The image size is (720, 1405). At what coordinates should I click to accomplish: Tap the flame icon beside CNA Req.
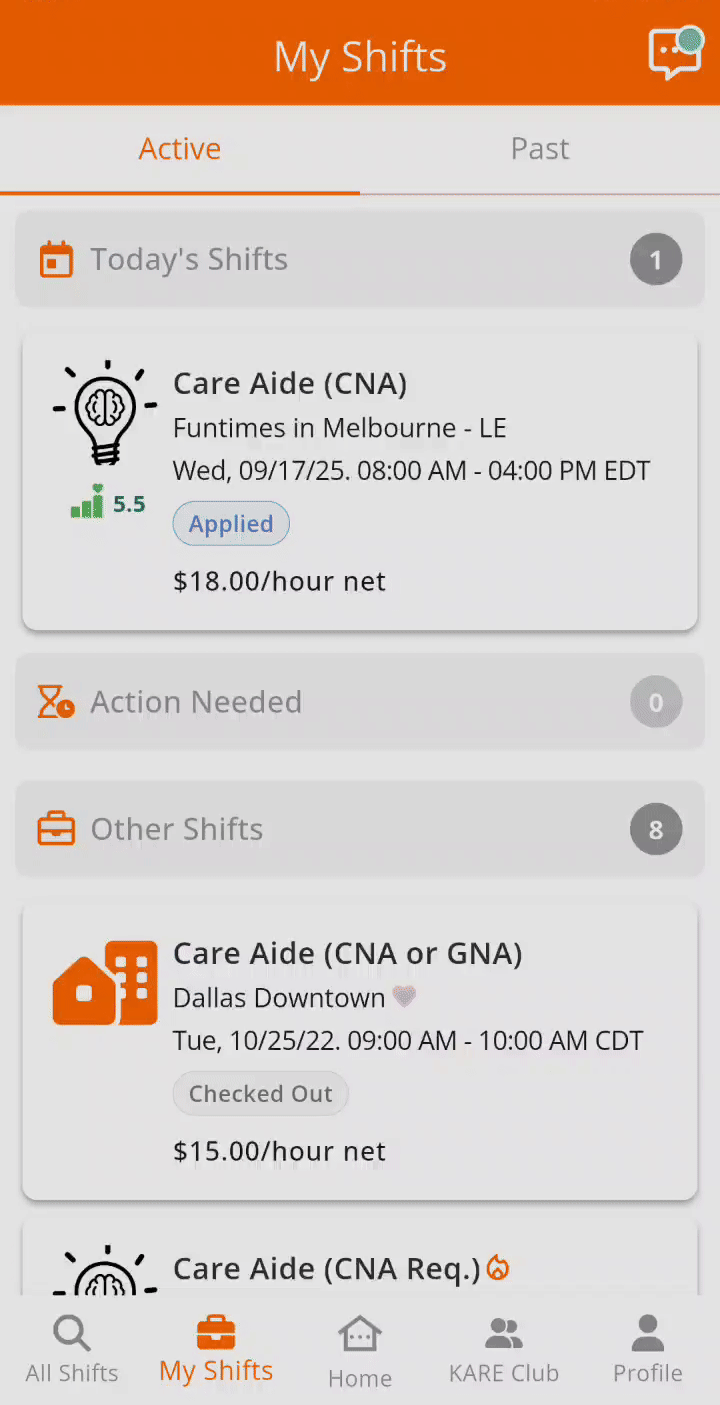pyautogui.click(x=497, y=1268)
